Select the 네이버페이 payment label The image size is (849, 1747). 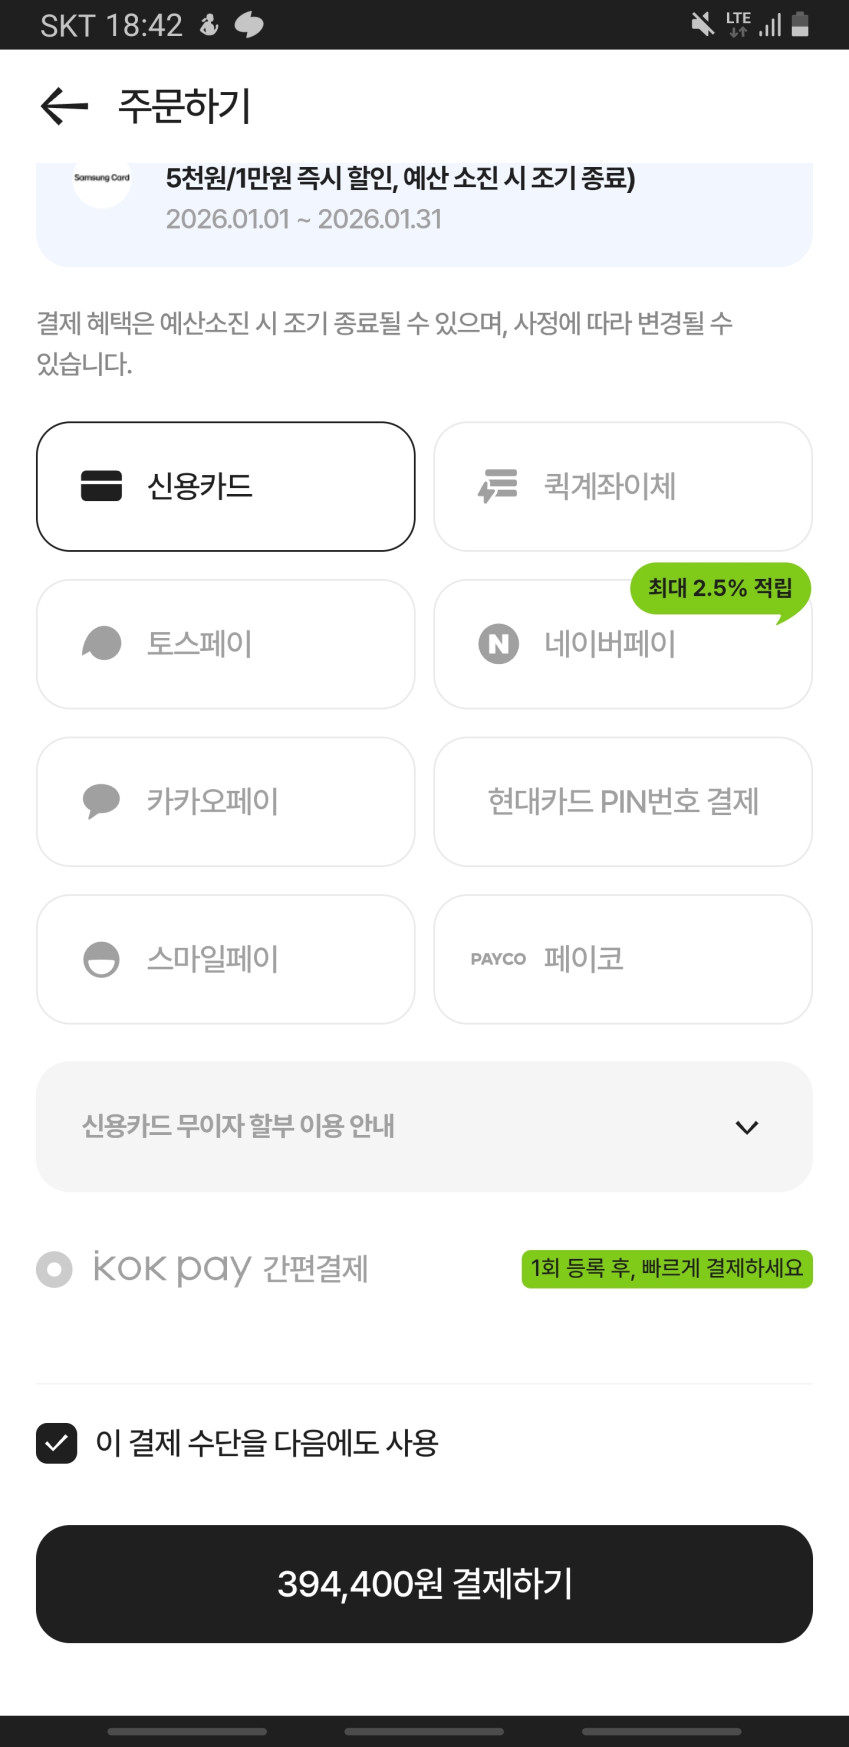coord(610,644)
